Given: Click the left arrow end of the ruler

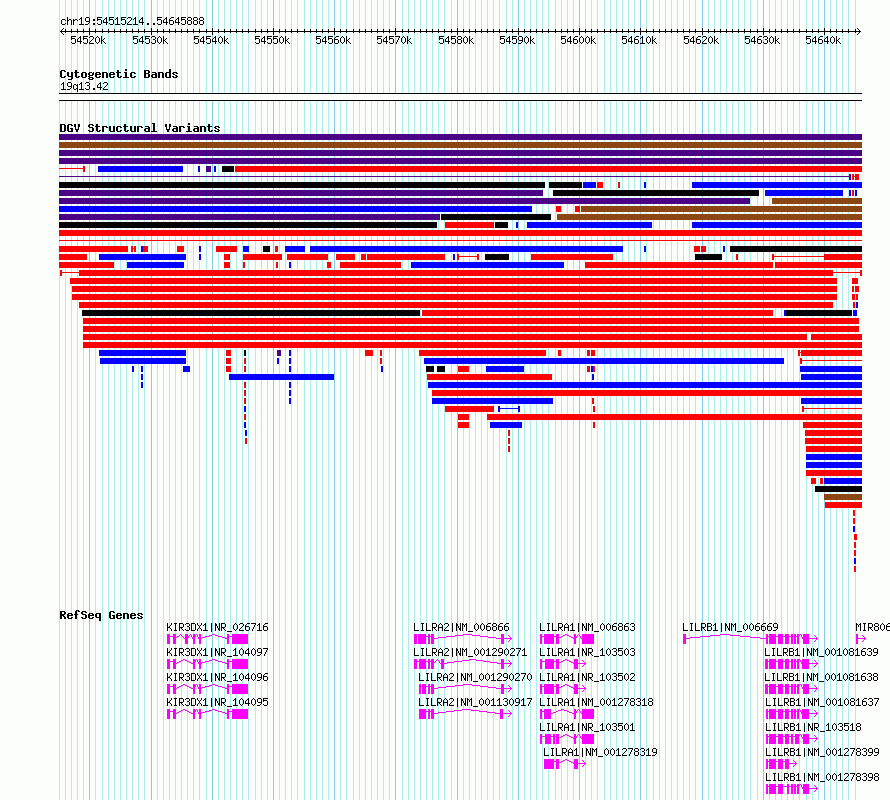Looking at the screenshot, I should (62, 31).
